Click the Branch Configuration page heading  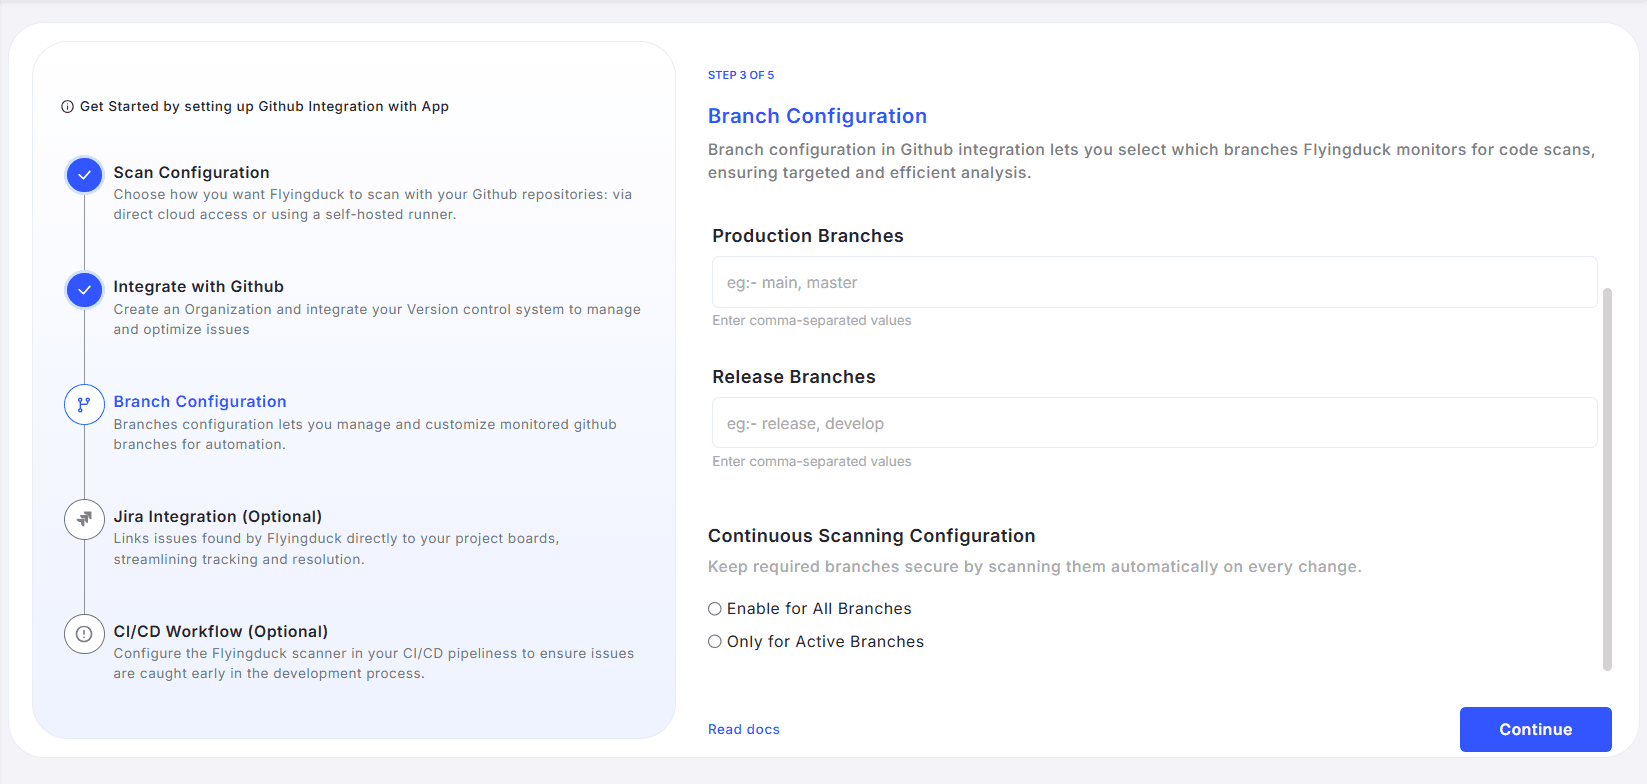(x=817, y=116)
